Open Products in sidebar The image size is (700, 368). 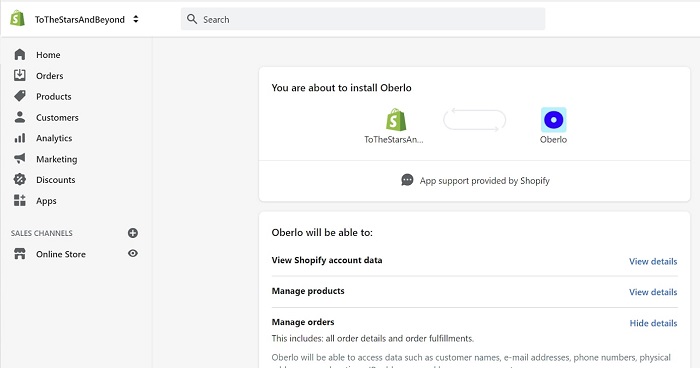[54, 96]
